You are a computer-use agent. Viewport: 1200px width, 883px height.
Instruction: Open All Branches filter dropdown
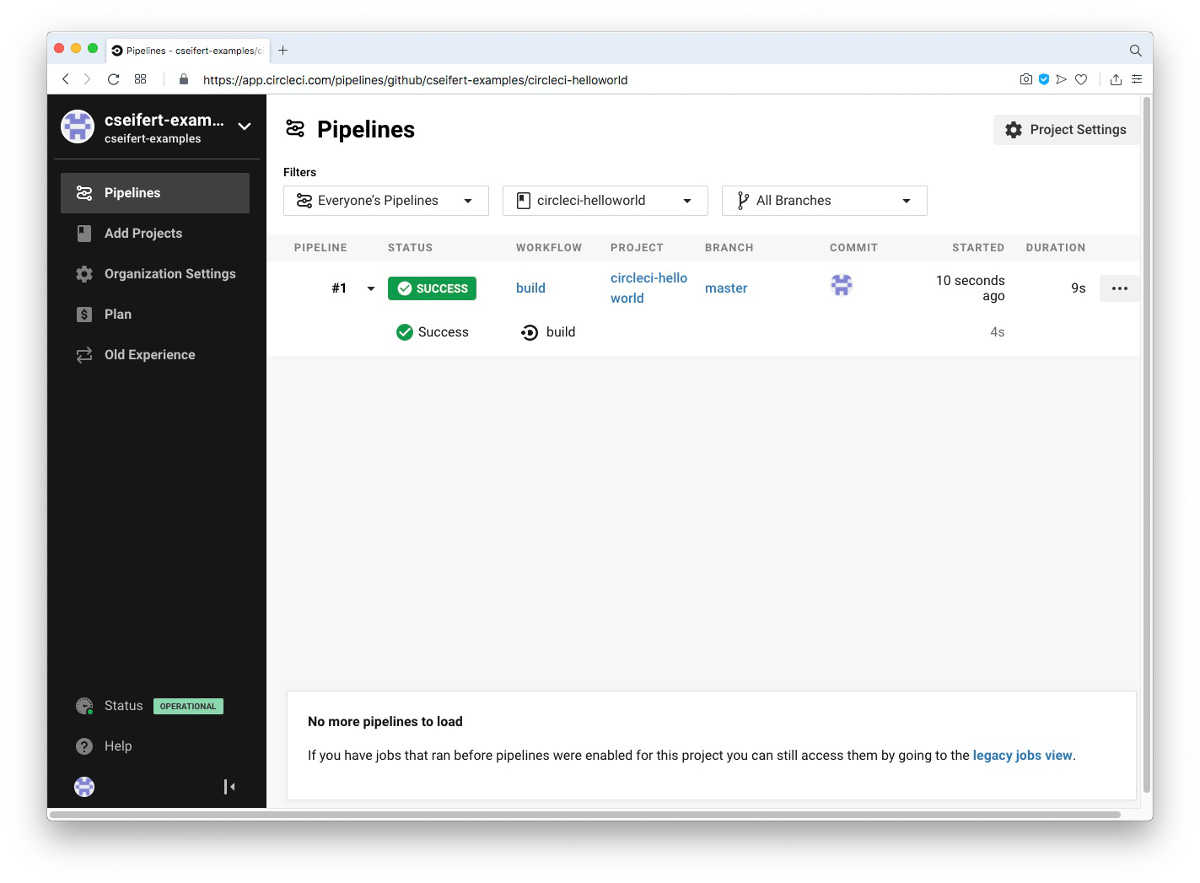tap(825, 201)
